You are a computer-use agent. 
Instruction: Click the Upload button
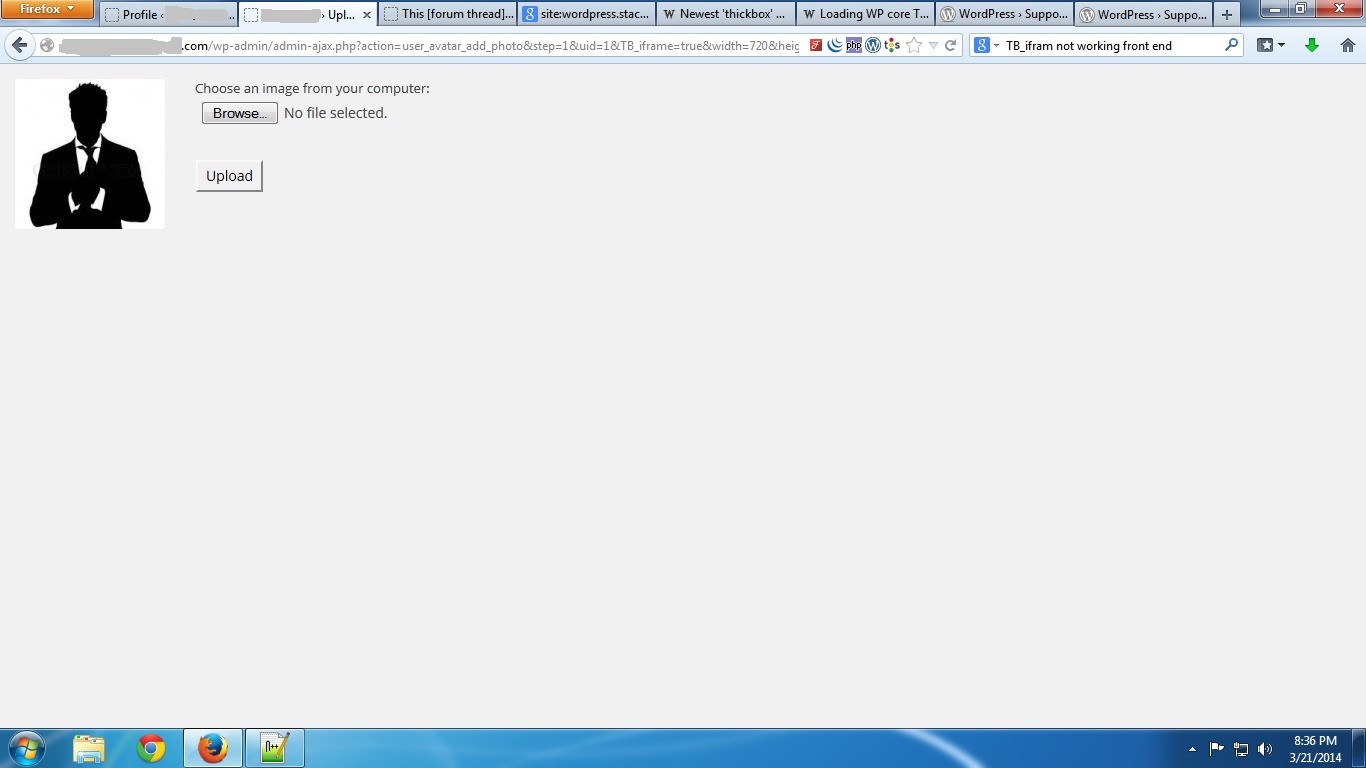coord(229,176)
